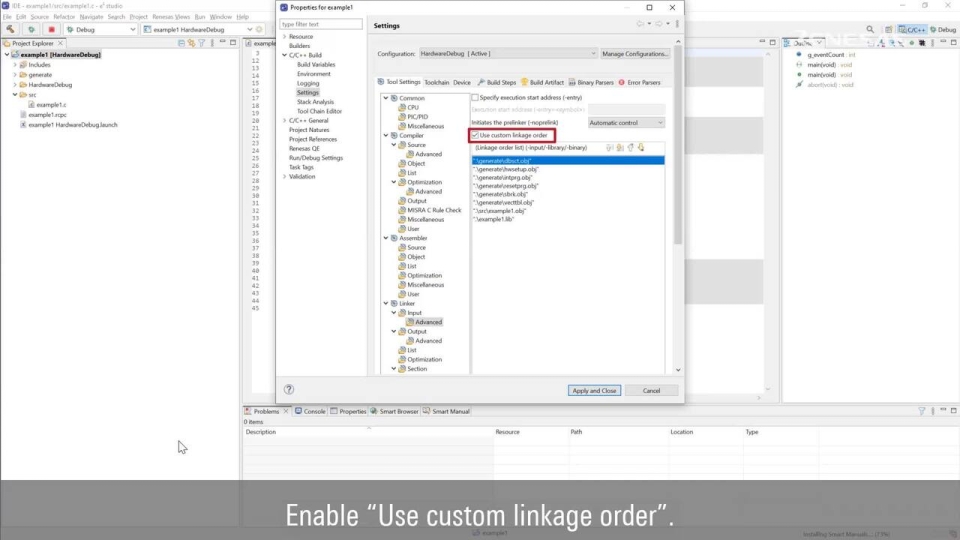
Task: Select the hwsetup.obj linkage entry
Action: [506, 169]
